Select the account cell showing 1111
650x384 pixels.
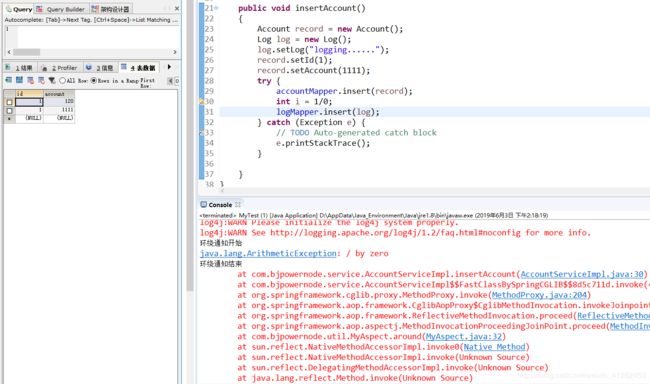click(x=59, y=110)
